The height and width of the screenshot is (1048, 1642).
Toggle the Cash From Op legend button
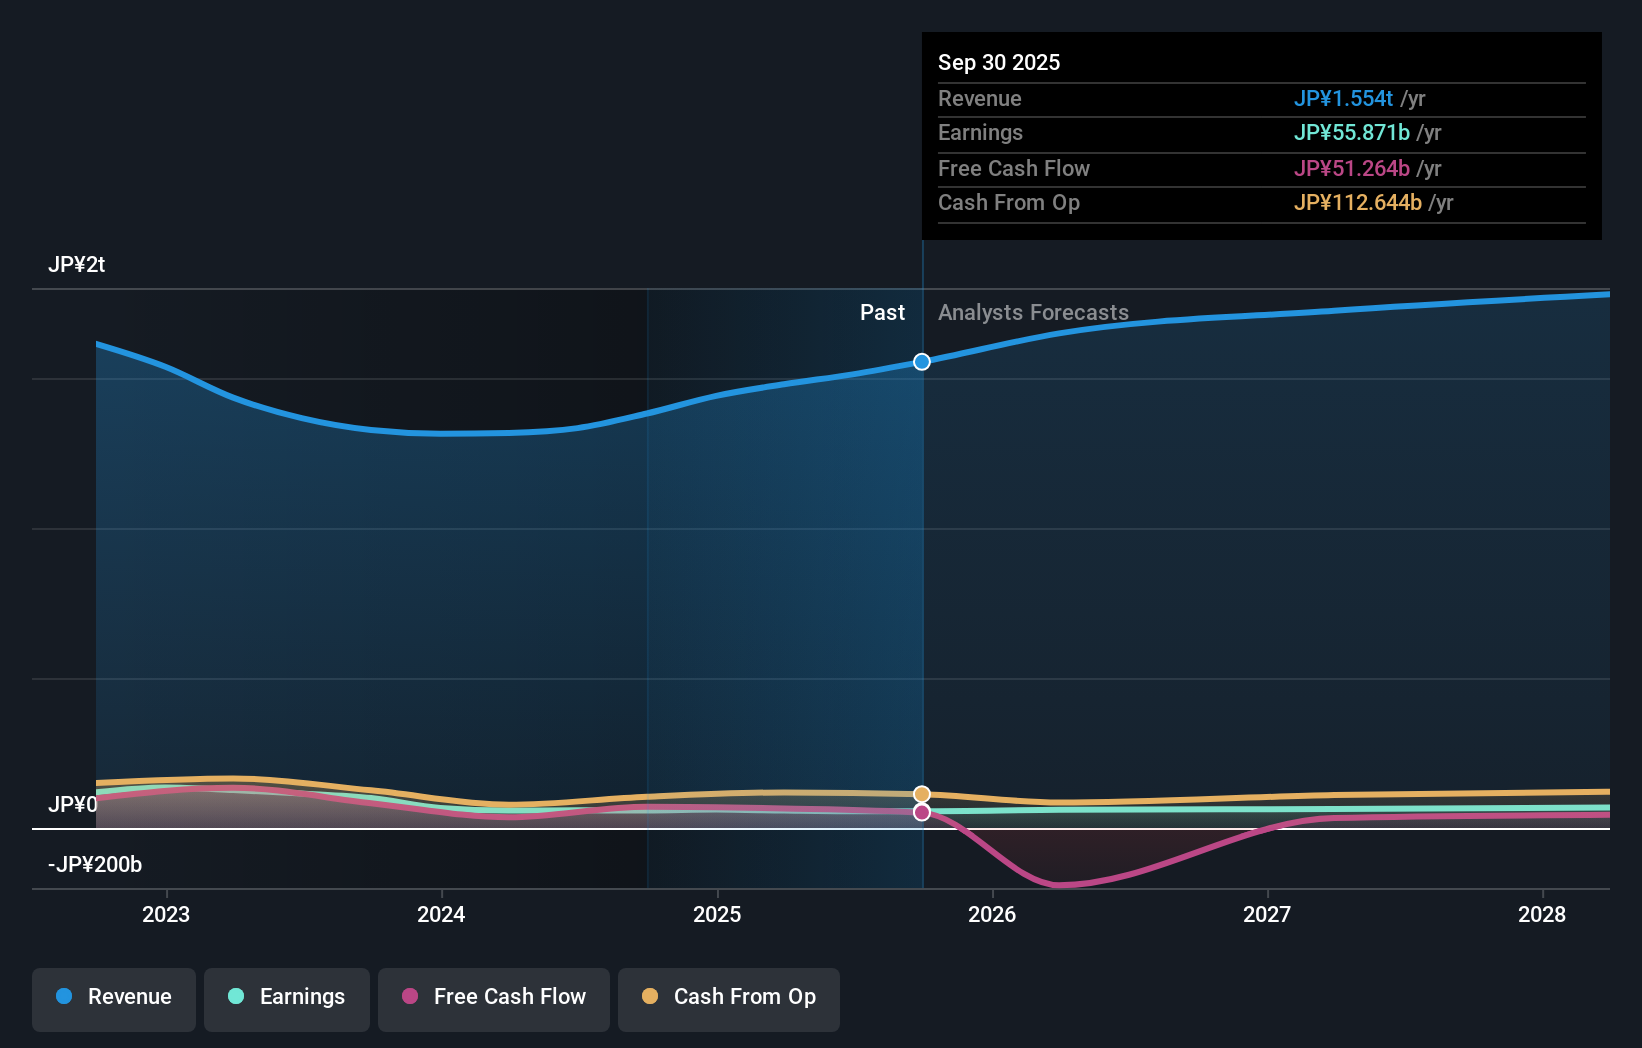[x=729, y=999]
